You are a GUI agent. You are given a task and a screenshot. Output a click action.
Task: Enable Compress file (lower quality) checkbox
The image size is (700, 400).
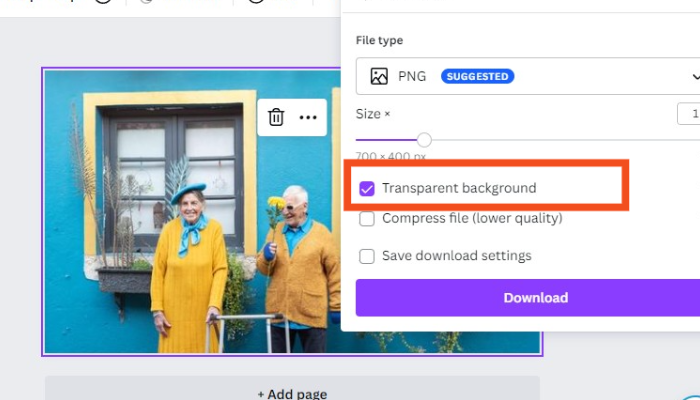pyautogui.click(x=367, y=219)
